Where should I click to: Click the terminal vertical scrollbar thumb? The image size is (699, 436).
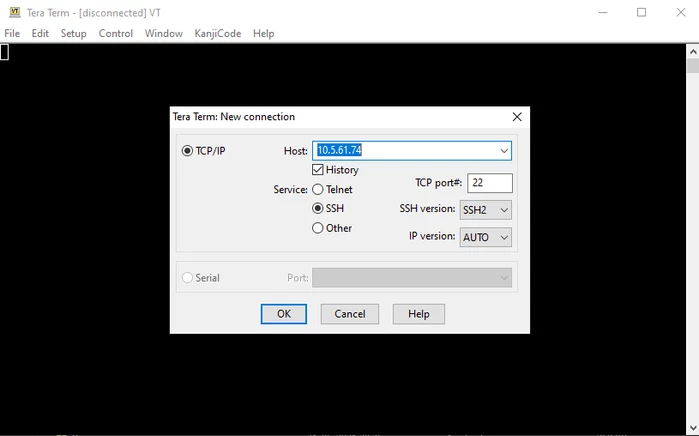point(693,66)
